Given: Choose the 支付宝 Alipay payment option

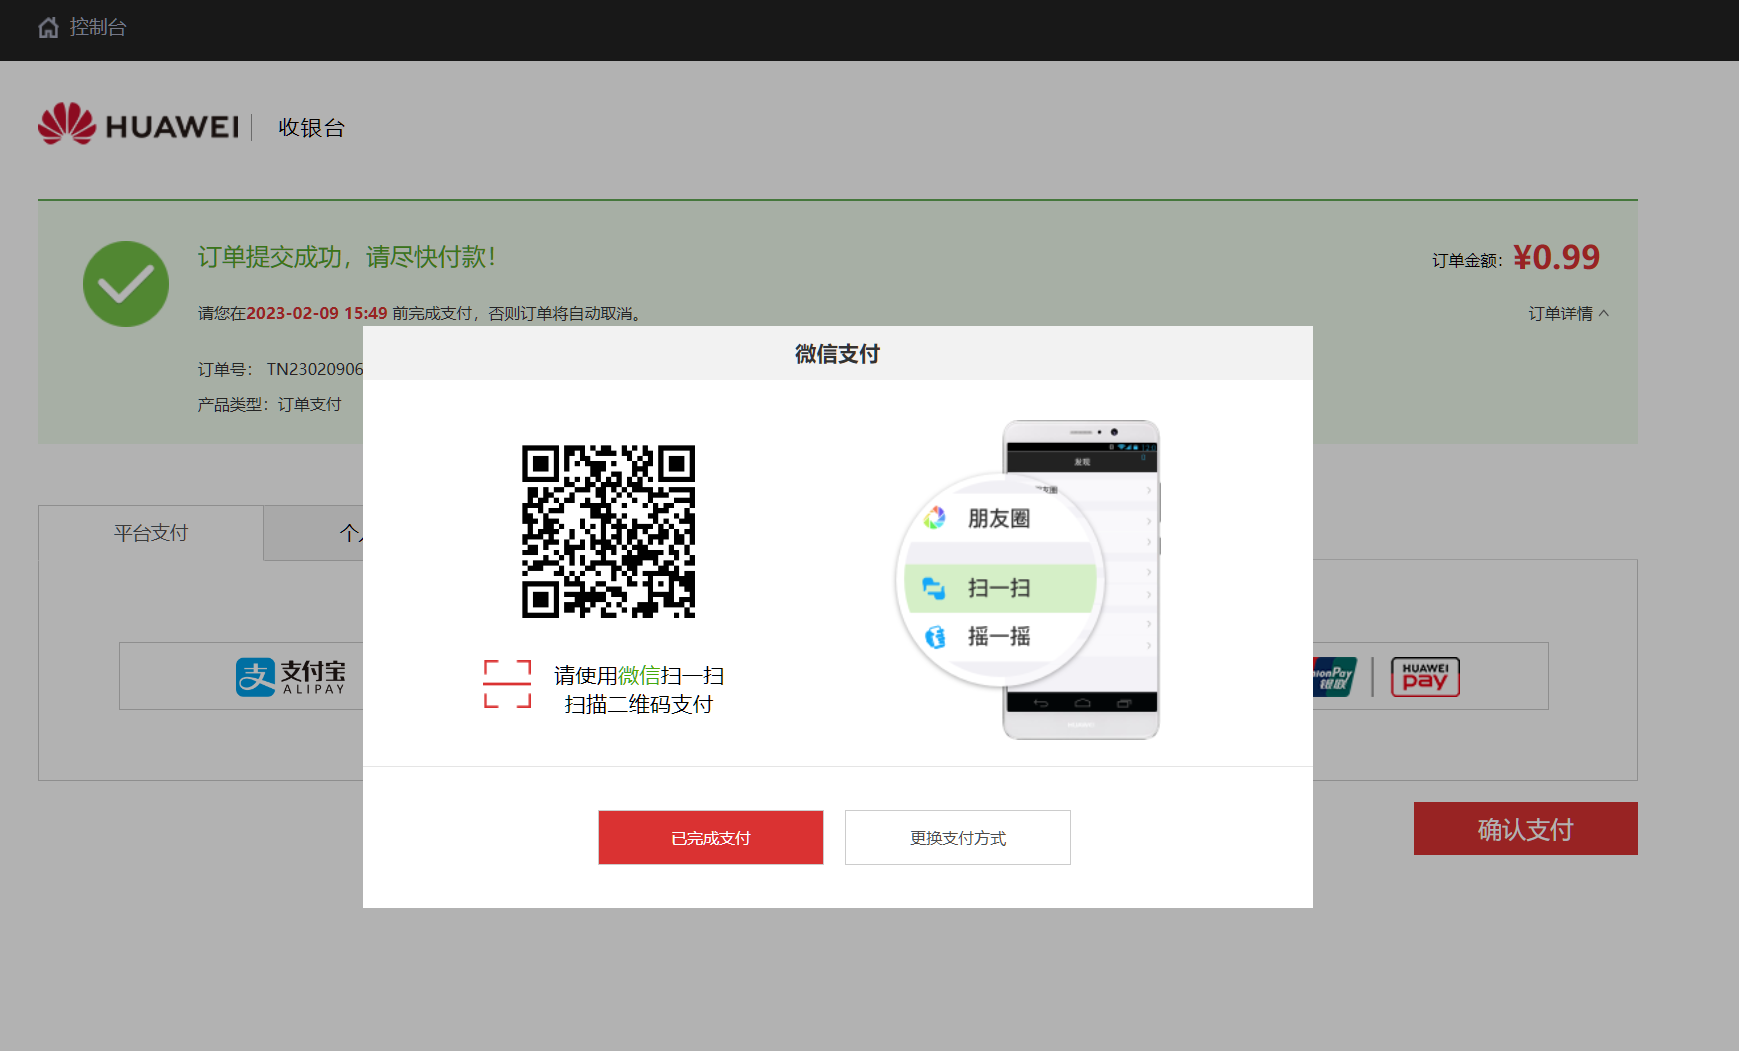Looking at the screenshot, I should click(291, 677).
